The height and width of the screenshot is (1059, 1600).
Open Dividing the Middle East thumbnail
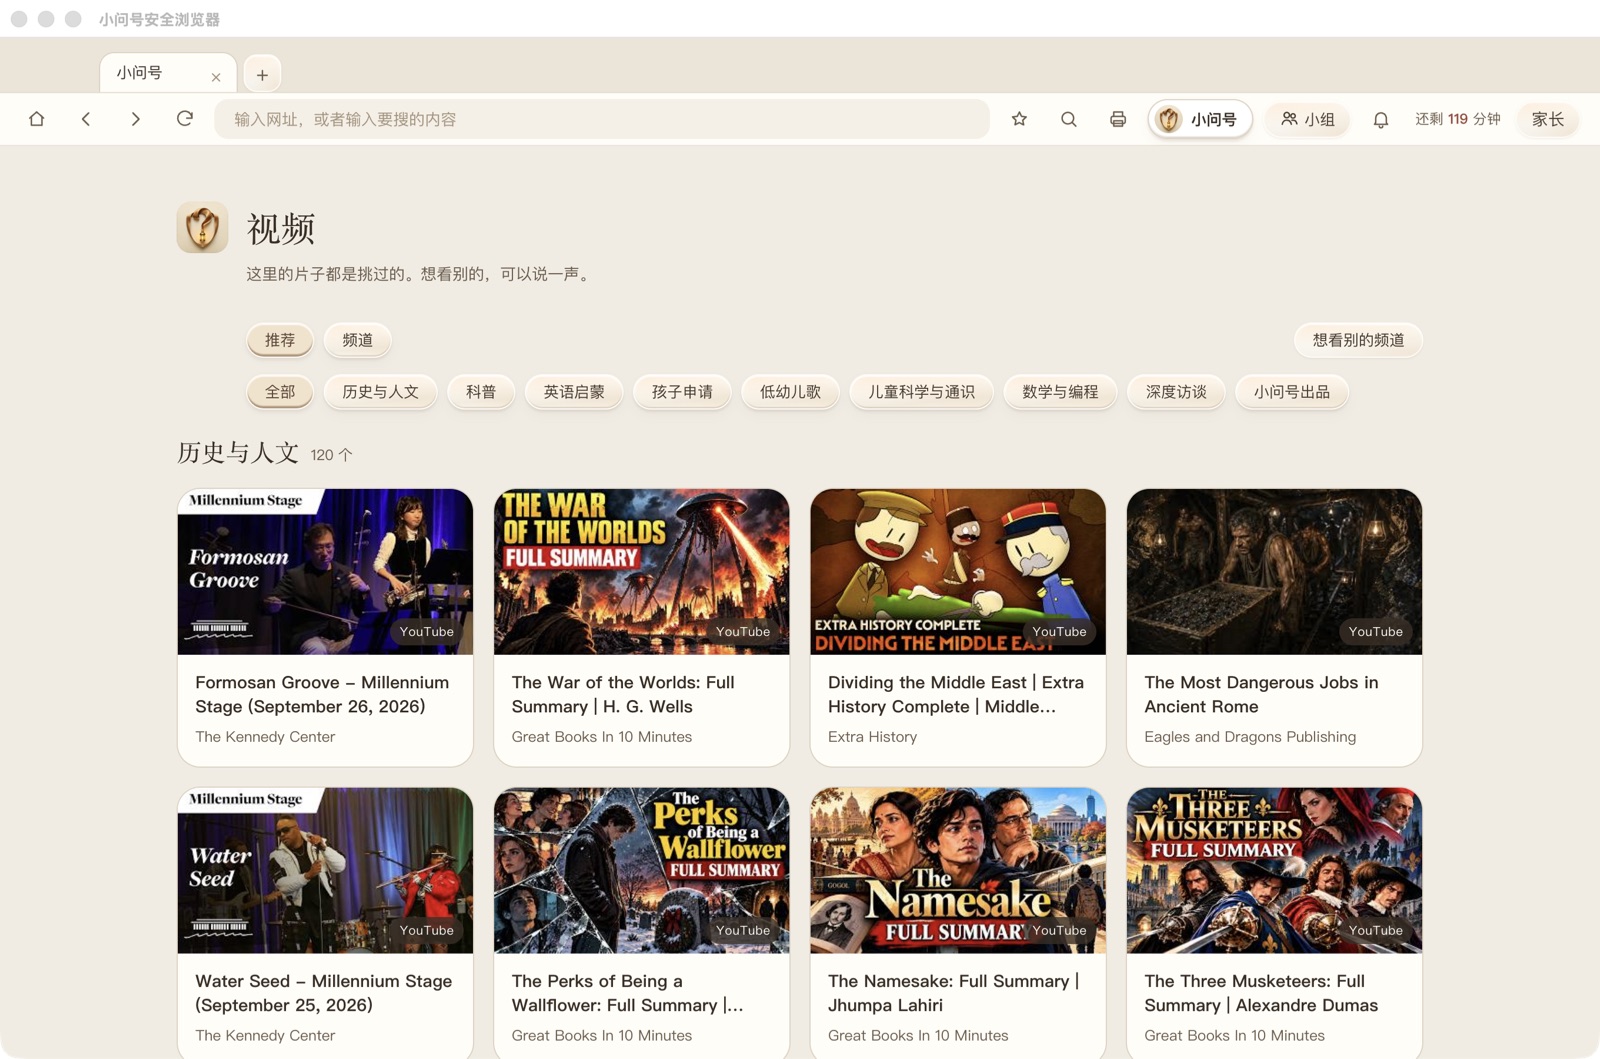pos(958,572)
